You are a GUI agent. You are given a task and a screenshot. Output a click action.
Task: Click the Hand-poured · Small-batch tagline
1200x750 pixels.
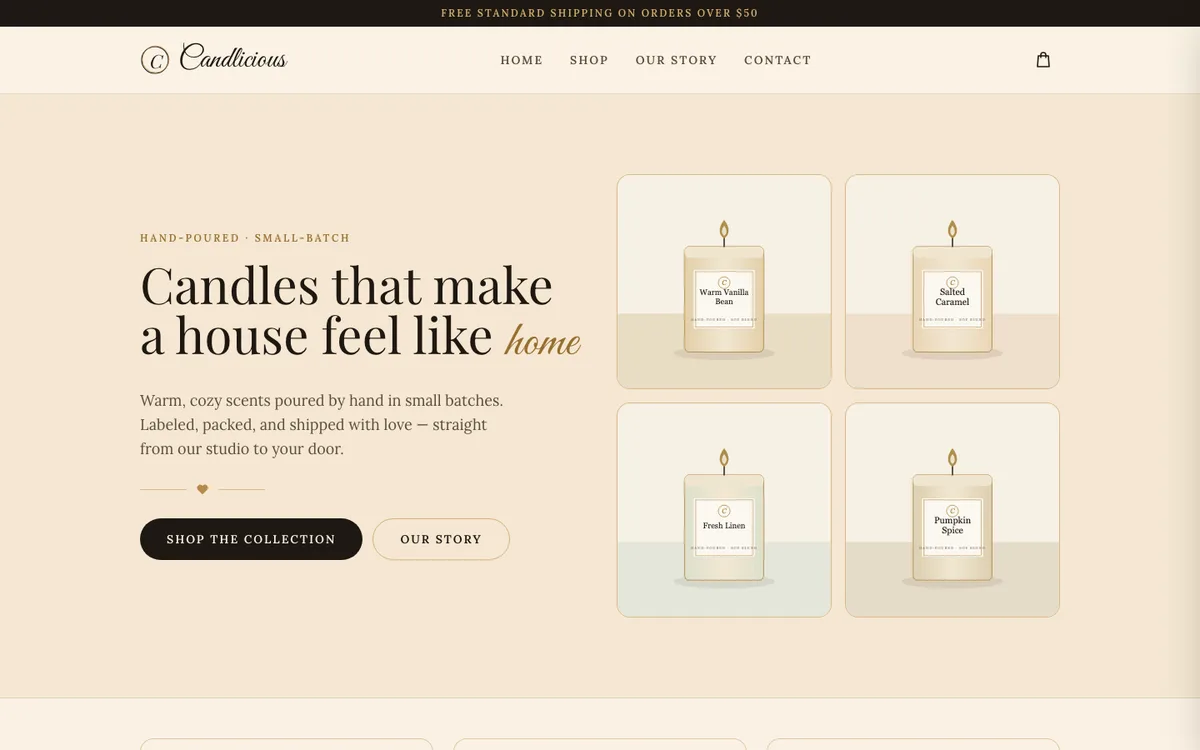tap(245, 238)
